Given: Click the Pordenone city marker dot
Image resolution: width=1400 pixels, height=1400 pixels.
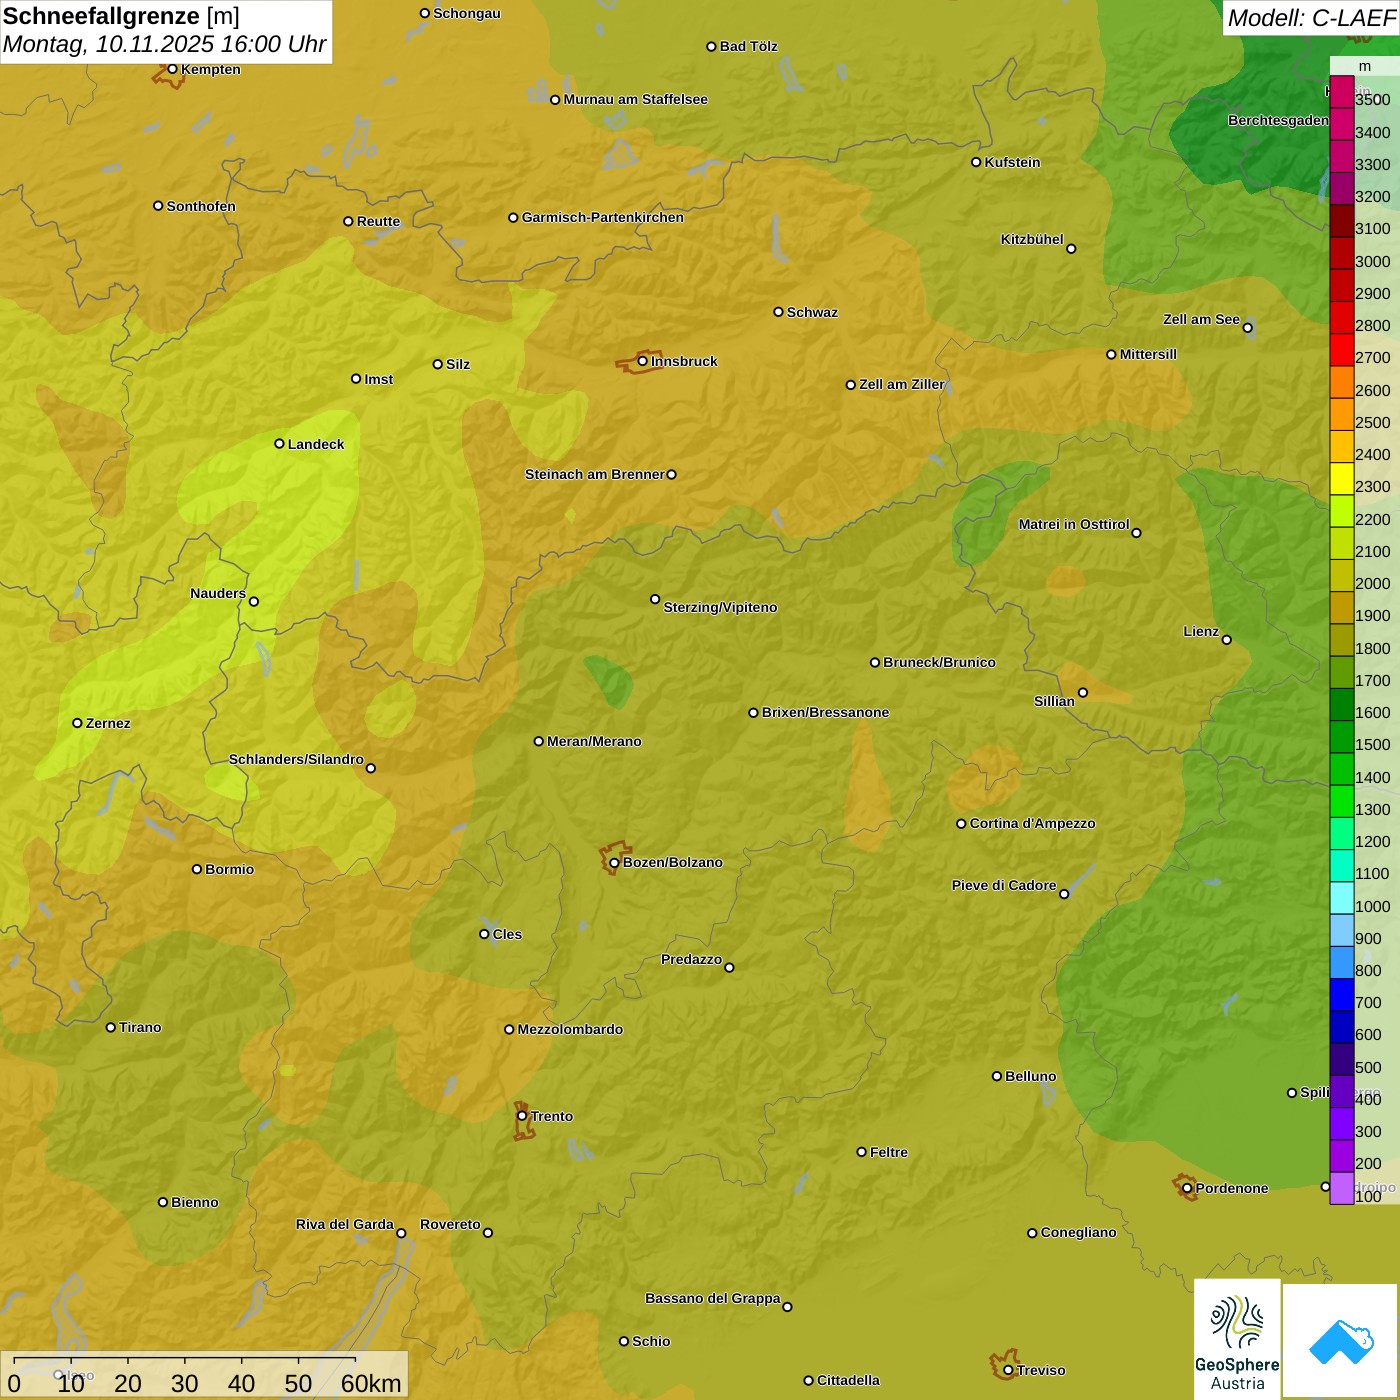Looking at the screenshot, I should point(1187,1188).
